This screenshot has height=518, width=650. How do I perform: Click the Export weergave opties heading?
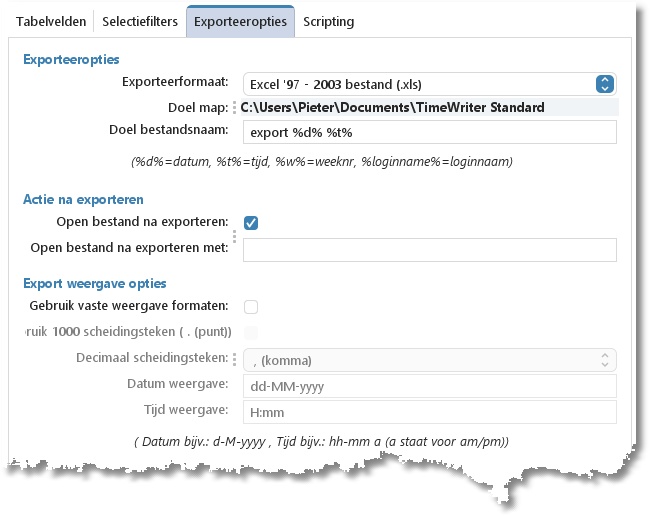pos(95,283)
